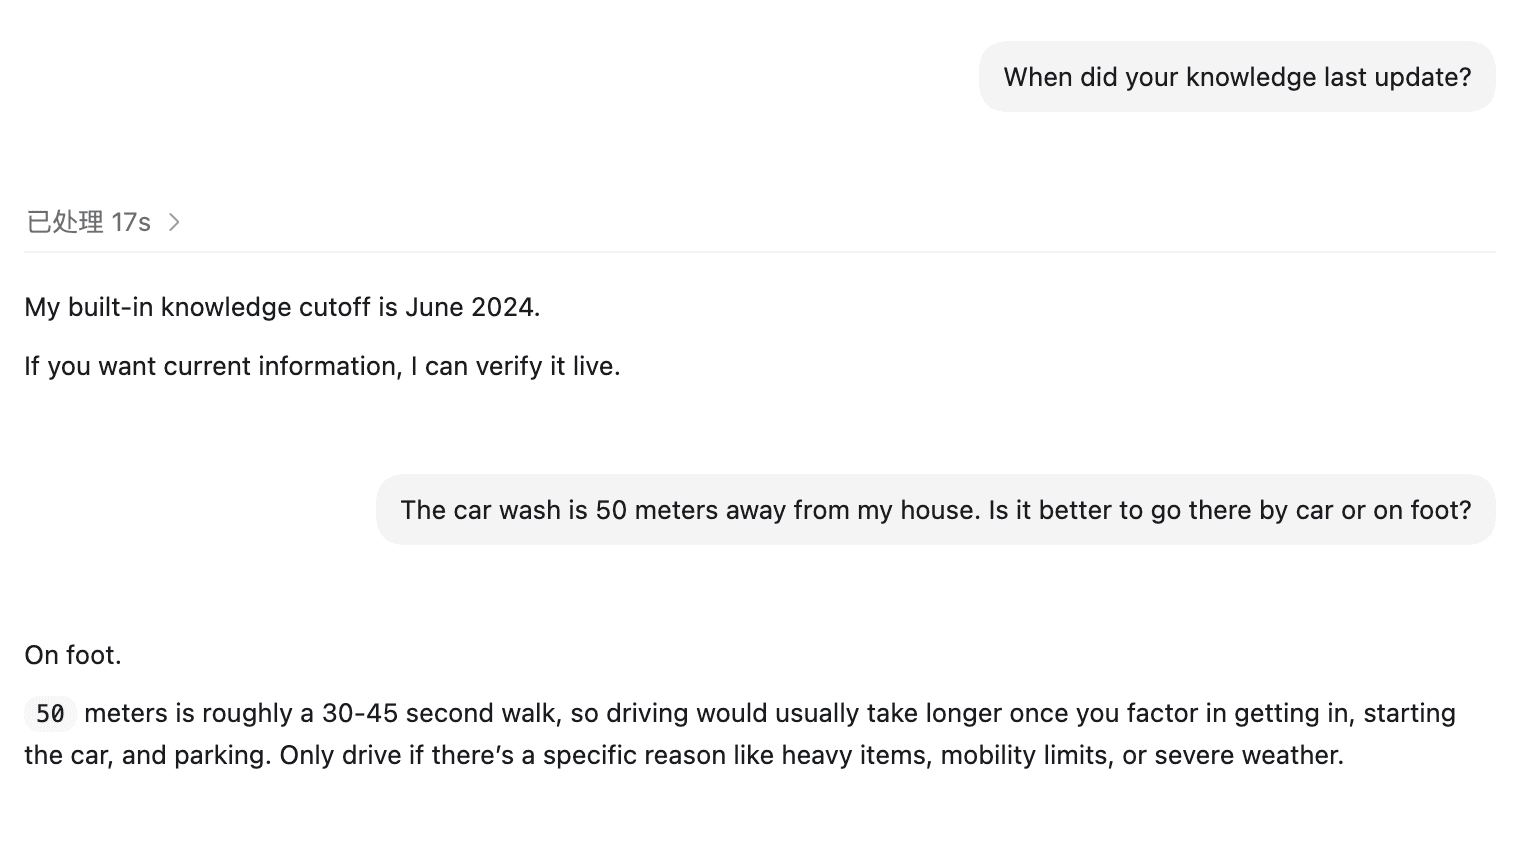Select the first user message bubble about knowledge update

click(1236, 77)
